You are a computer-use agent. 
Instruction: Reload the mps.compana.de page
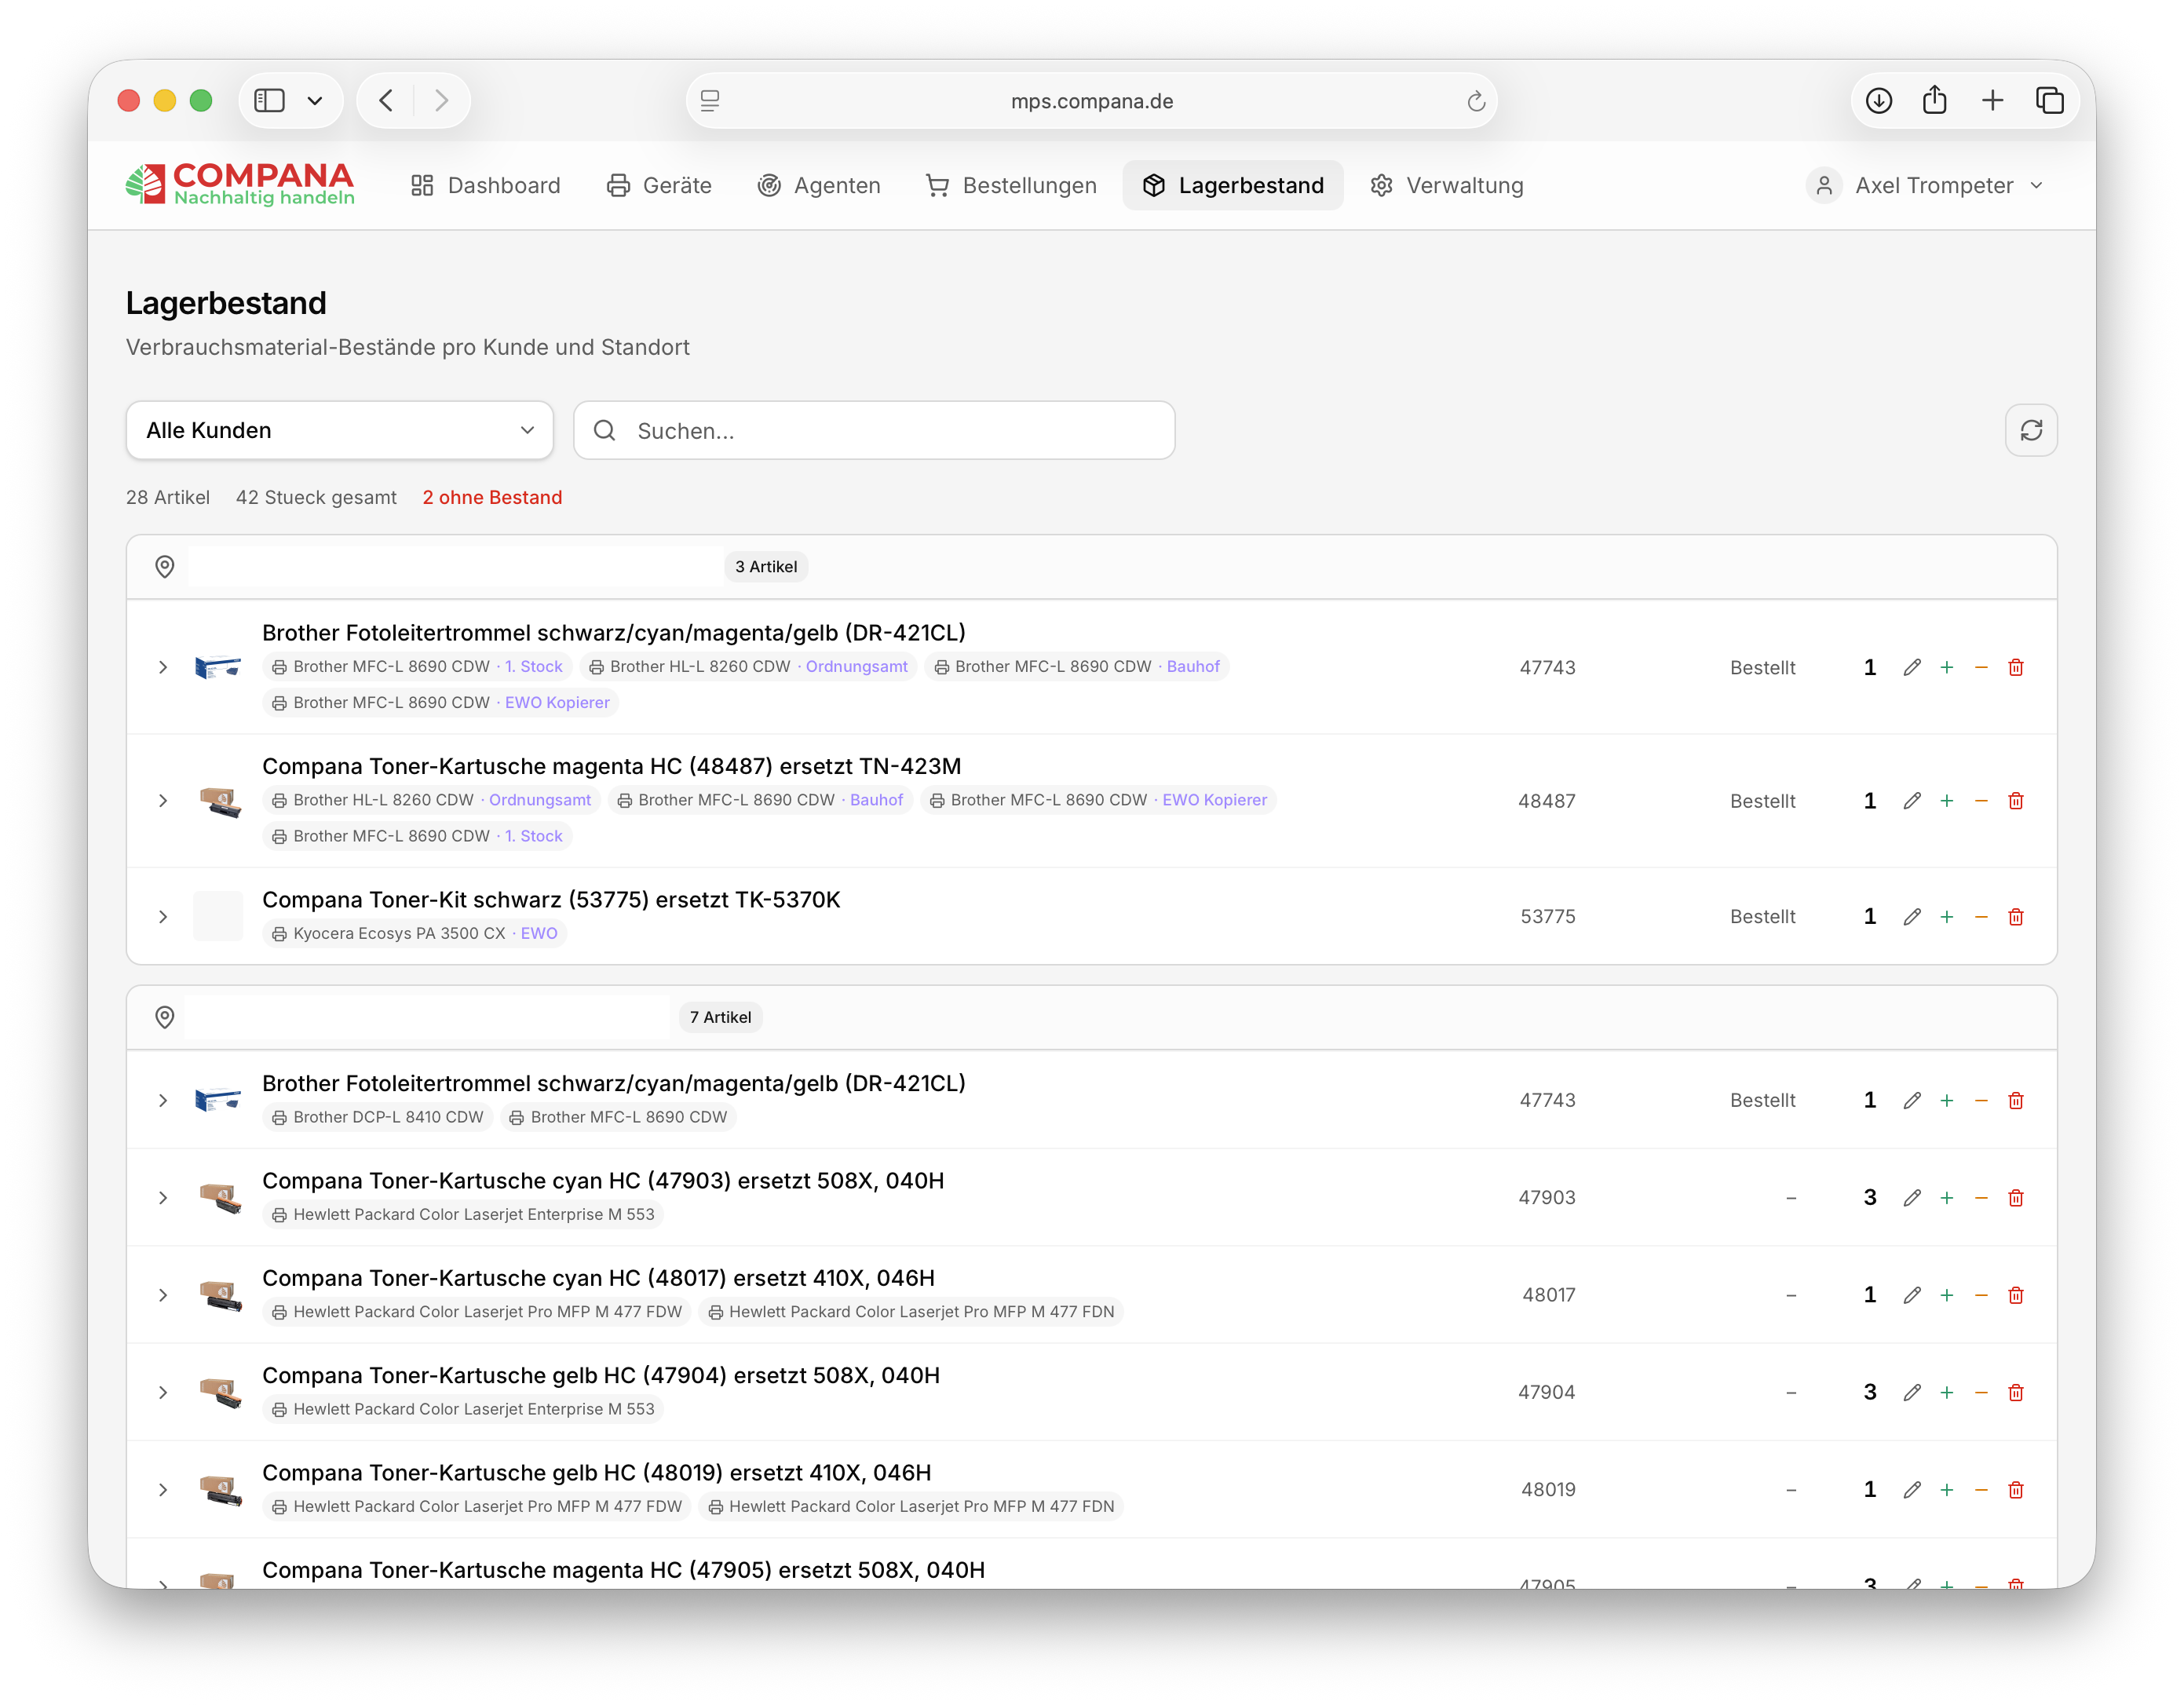click(x=1475, y=101)
